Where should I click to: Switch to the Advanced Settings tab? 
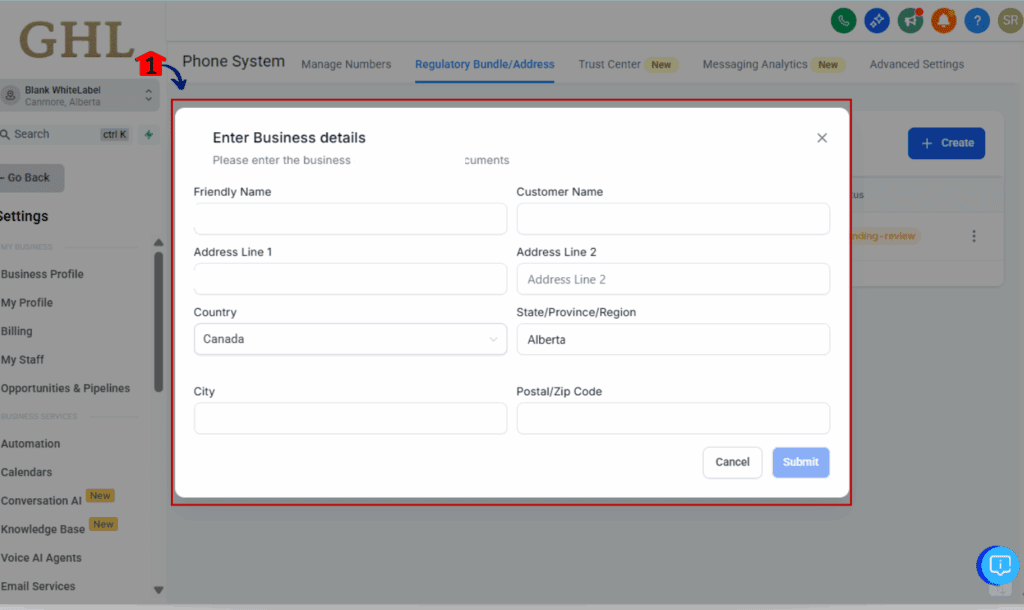pyautogui.click(x=916, y=64)
